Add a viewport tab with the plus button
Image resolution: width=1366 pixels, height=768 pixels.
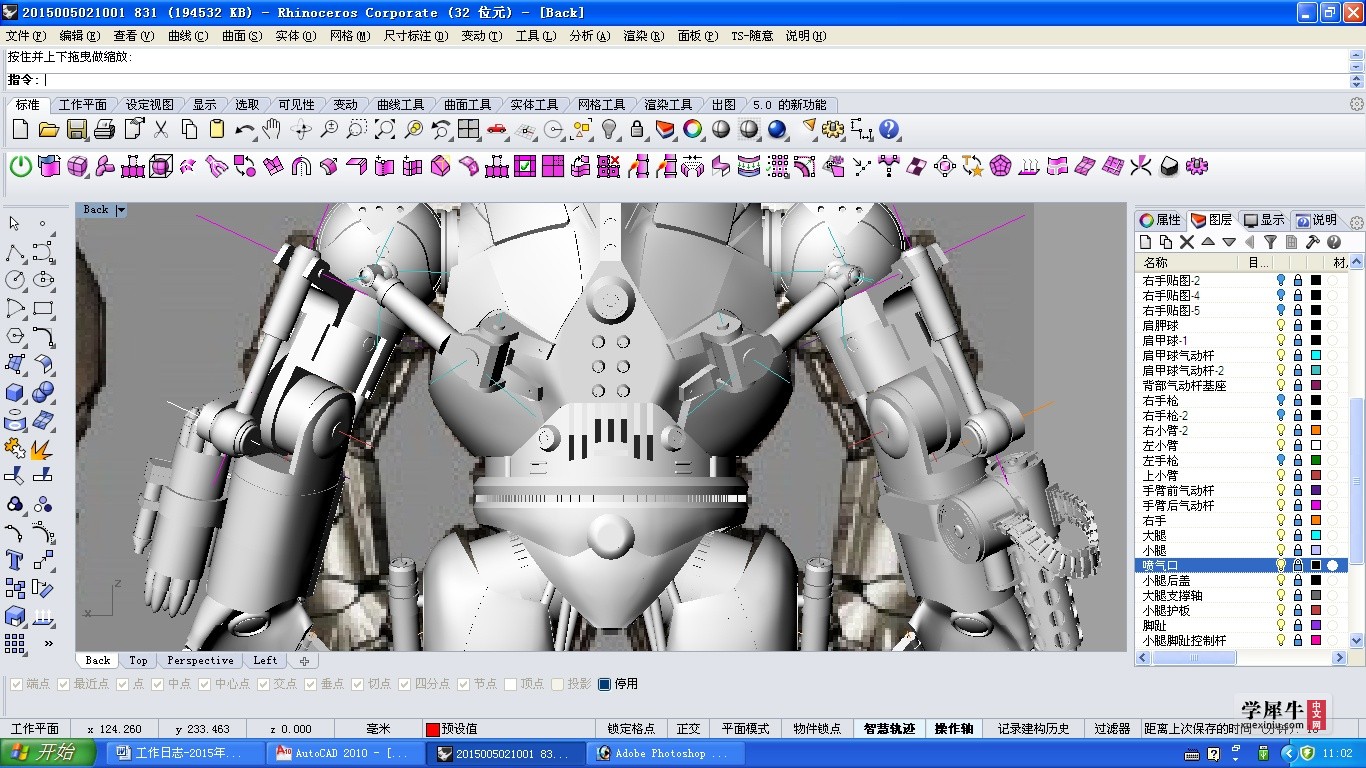pyautogui.click(x=304, y=661)
